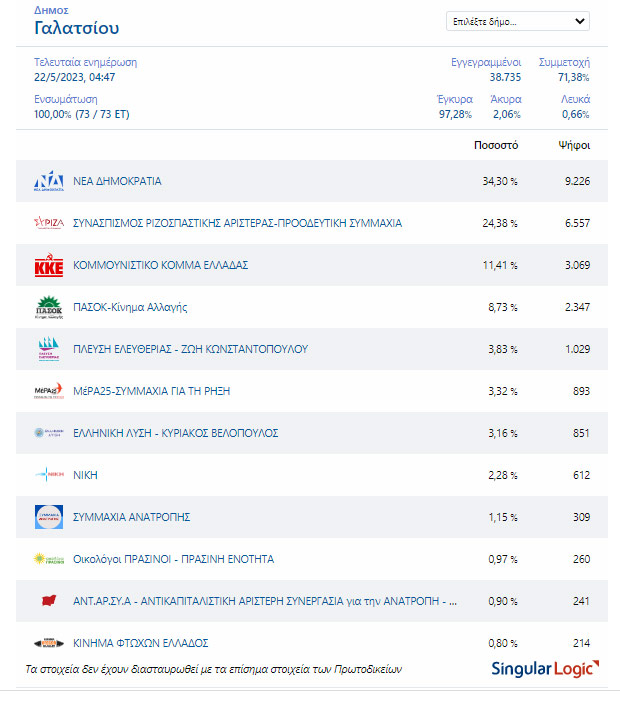Click the ΣΥΡΙΖΑ party logo
620x702 pixels.
click(x=49, y=223)
